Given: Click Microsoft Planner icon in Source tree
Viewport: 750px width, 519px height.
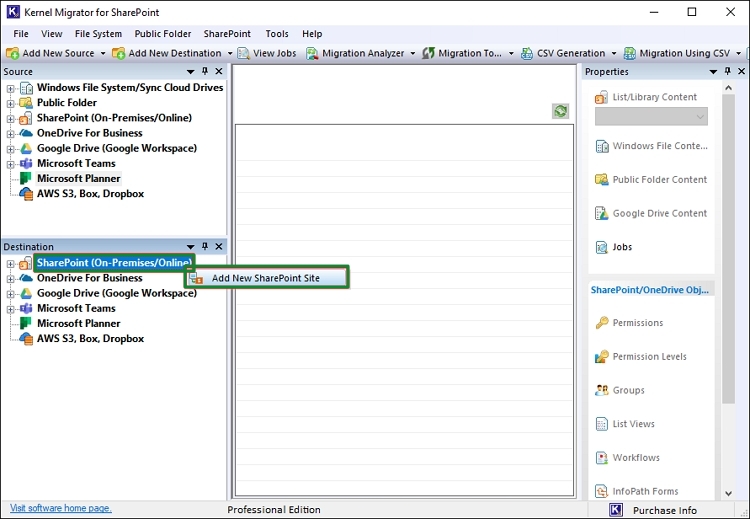Looking at the screenshot, I should [25, 178].
